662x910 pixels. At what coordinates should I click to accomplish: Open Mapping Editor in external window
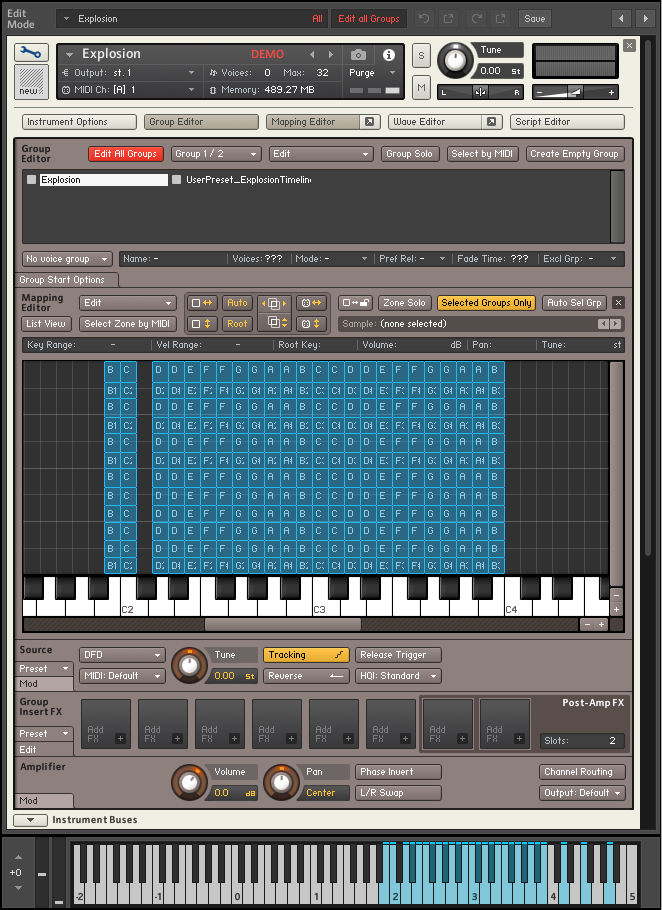(x=369, y=122)
